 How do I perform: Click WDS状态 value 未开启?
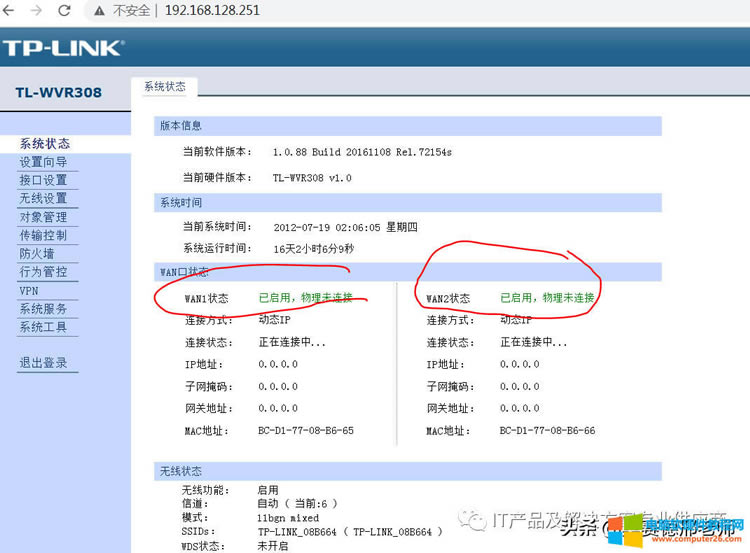pyautogui.click(x=273, y=546)
